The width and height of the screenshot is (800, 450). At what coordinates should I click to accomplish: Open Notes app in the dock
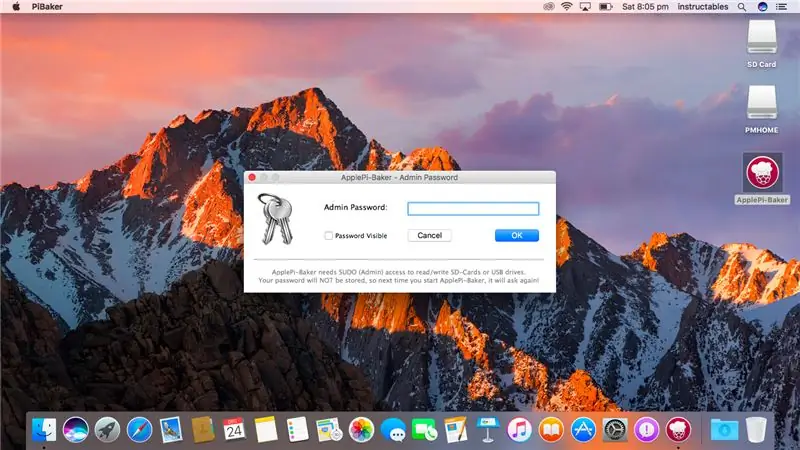click(x=266, y=430)
